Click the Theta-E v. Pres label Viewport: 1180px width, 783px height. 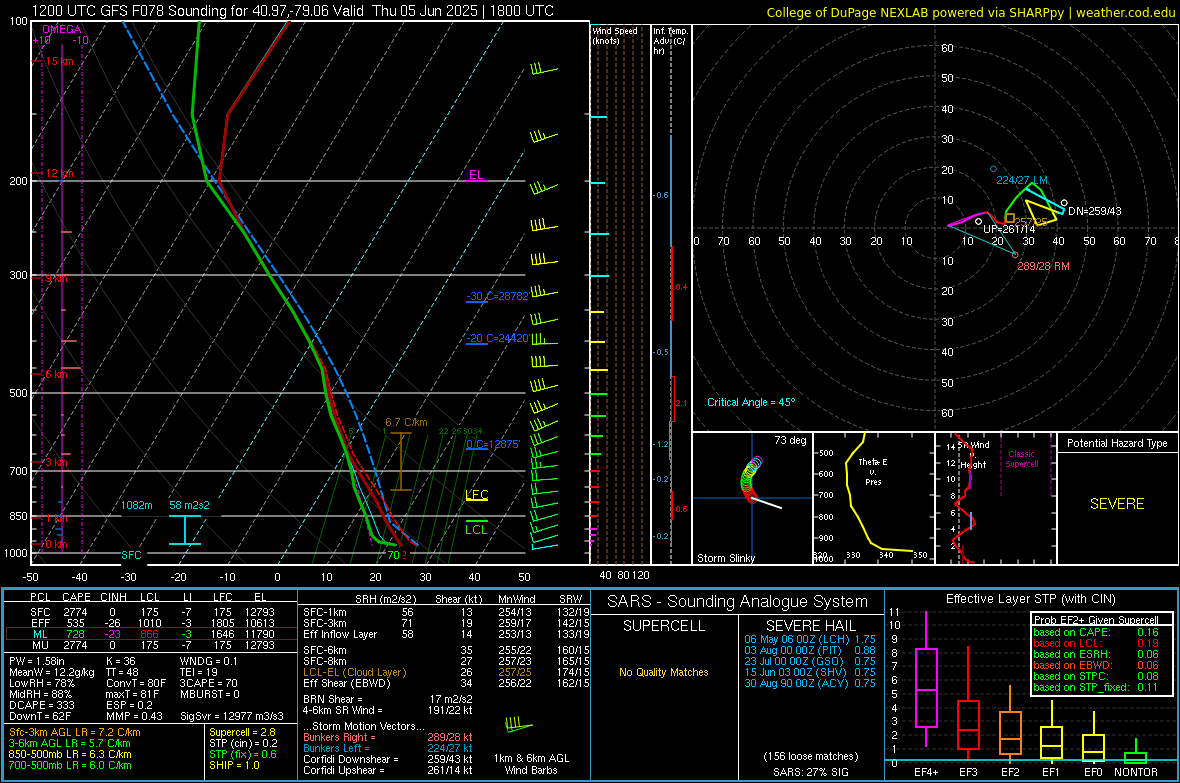(x=873, y=471)
